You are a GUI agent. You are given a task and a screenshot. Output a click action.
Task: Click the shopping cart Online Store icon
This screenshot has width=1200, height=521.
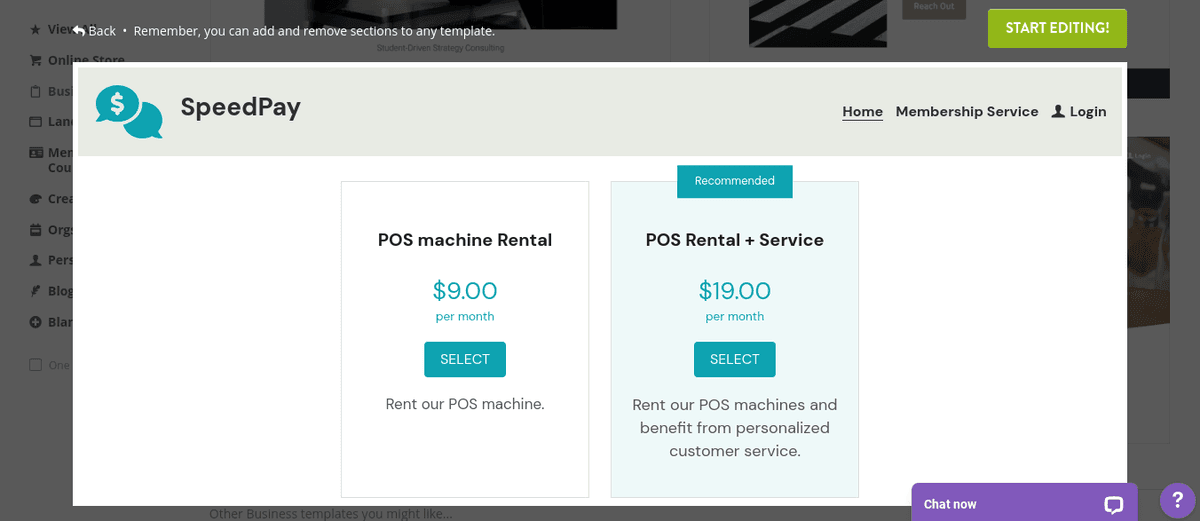[x=36, y=60]
